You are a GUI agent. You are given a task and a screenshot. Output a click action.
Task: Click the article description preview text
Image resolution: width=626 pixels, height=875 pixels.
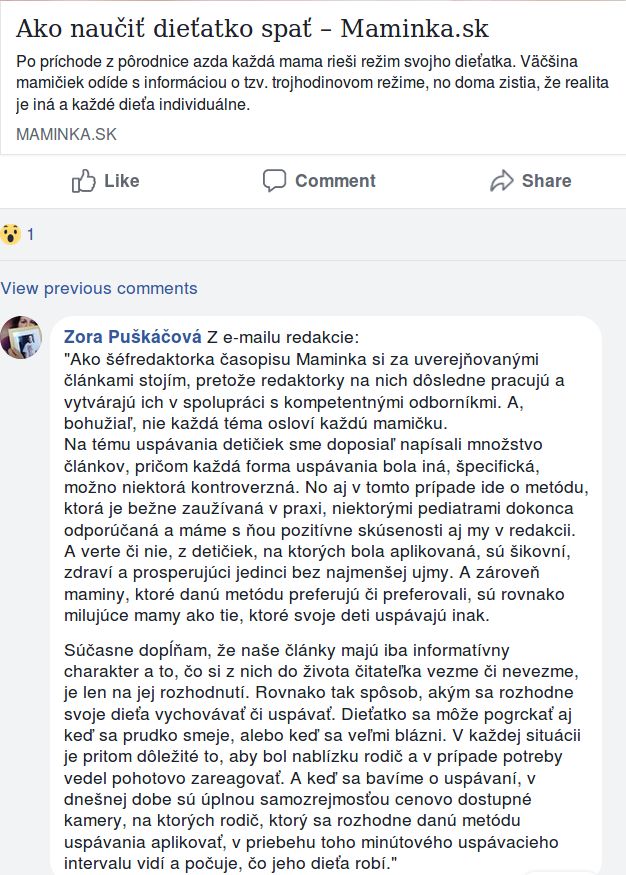312,83
